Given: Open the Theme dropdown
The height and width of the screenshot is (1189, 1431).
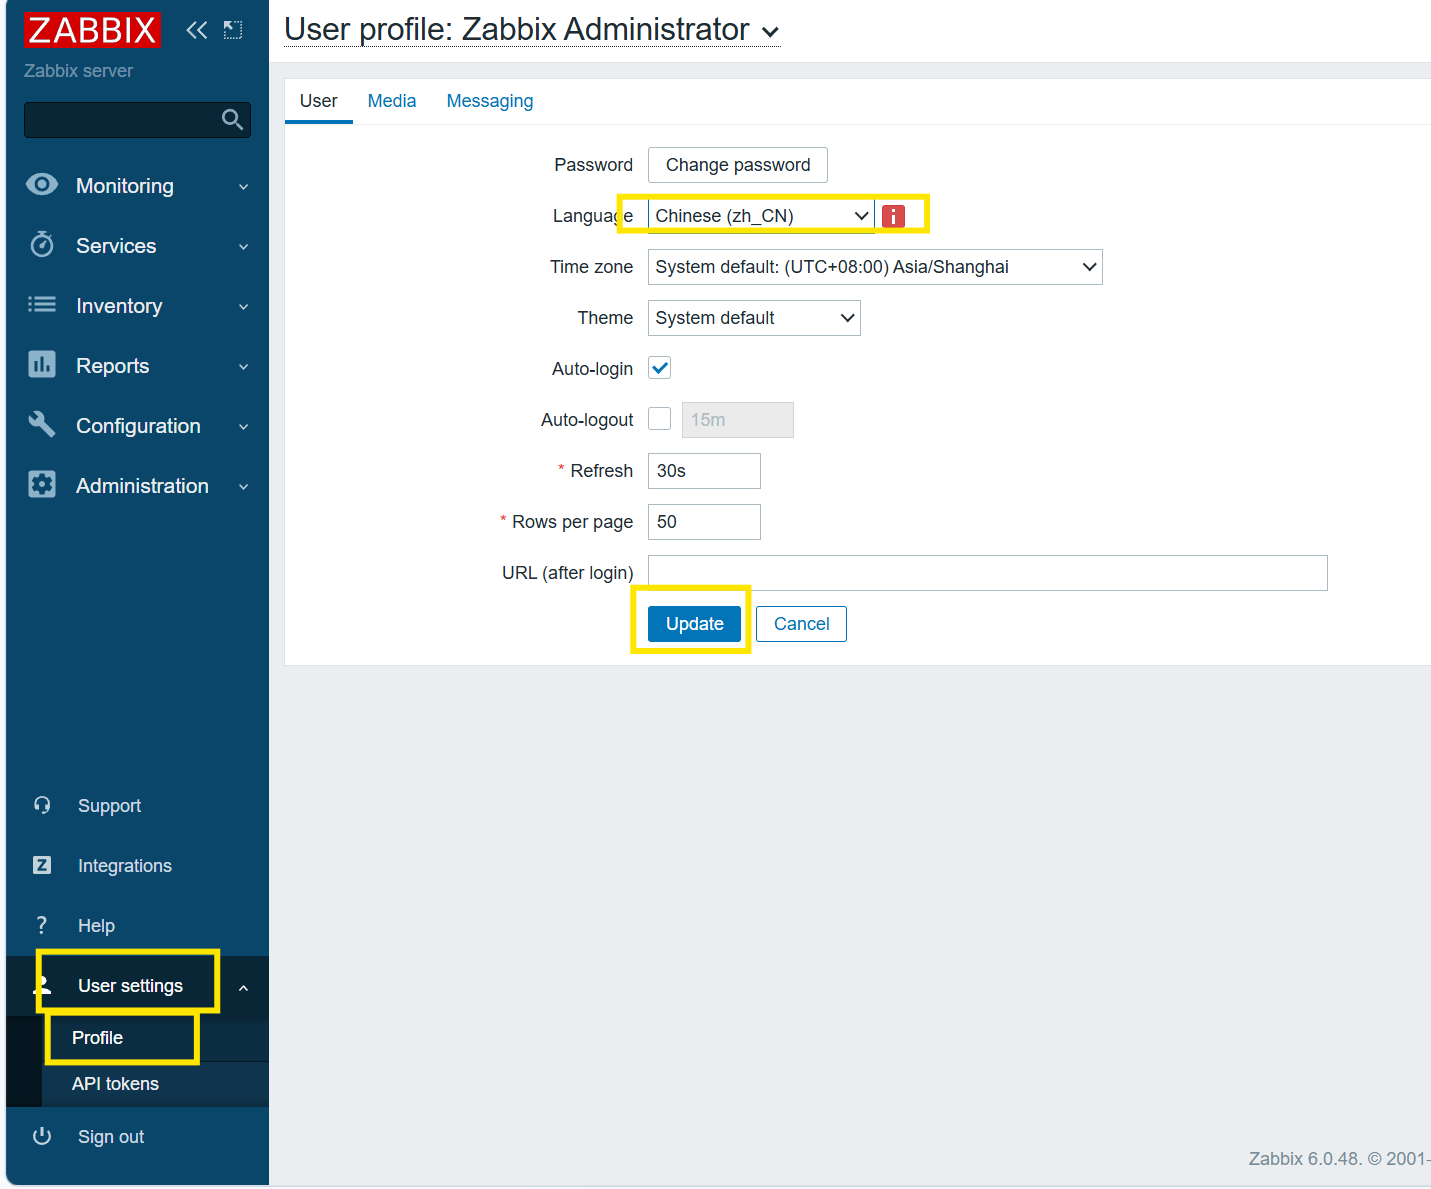Looking at the screenshot, I should pyautogui.click(x=754, y=318).
